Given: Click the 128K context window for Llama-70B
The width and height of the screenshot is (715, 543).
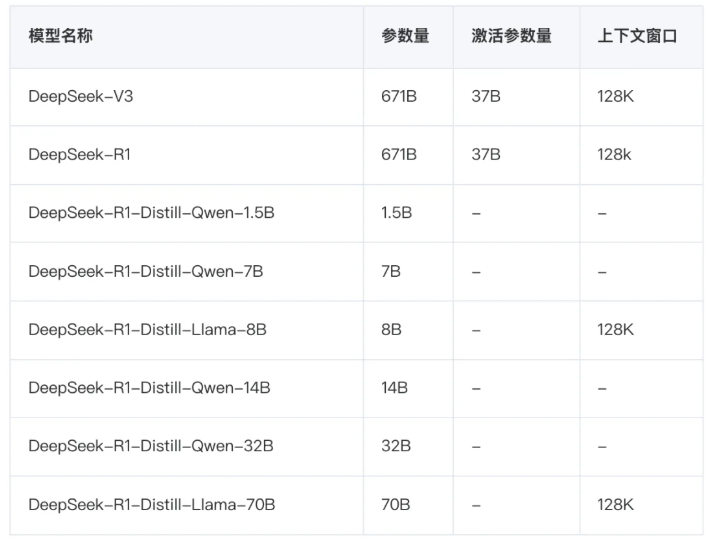Looking at the screenshot, I should click(616, 505).
